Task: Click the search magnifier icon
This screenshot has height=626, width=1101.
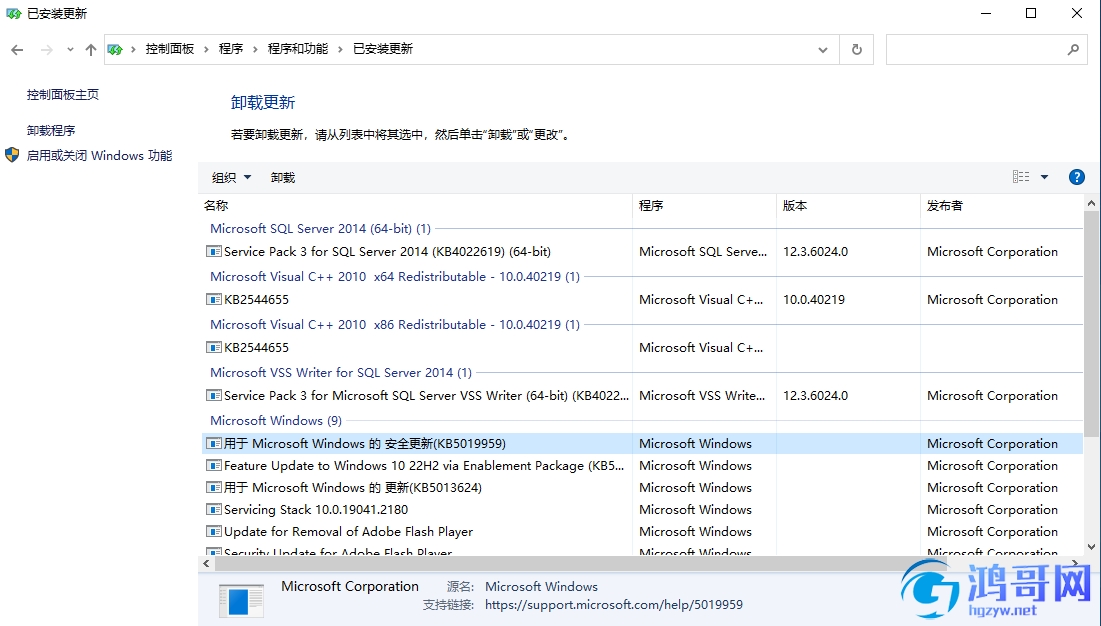Action: click(x=1073, y=49)
